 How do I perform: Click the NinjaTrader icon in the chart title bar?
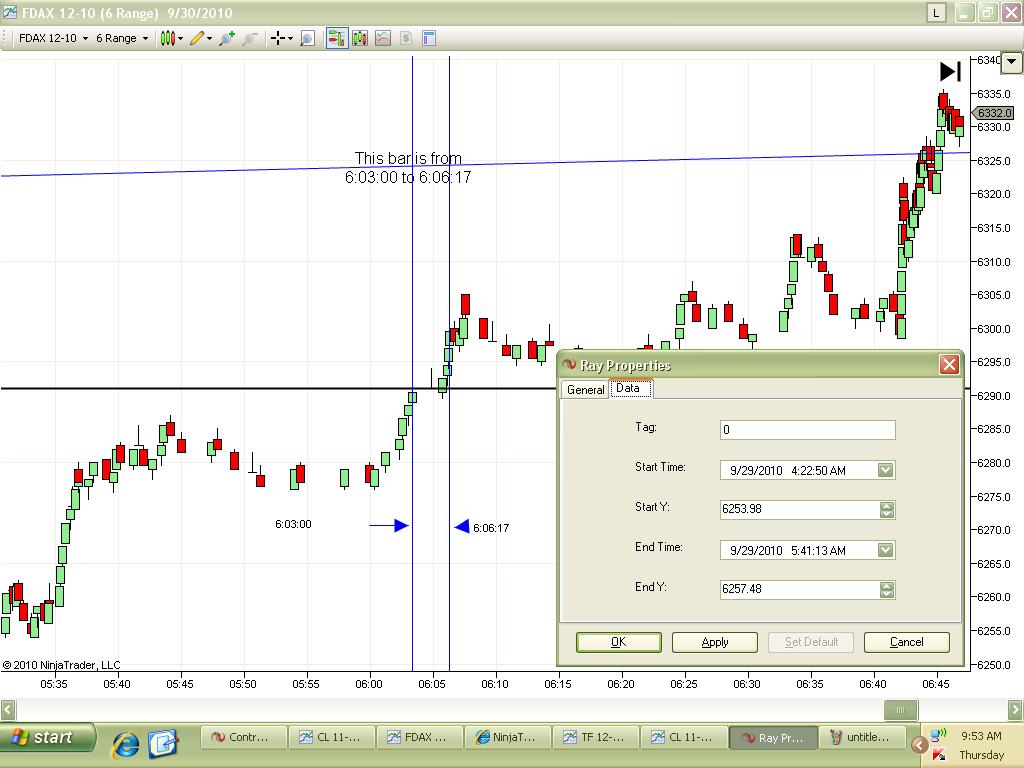pyautogui.click(x=9, y=12)
